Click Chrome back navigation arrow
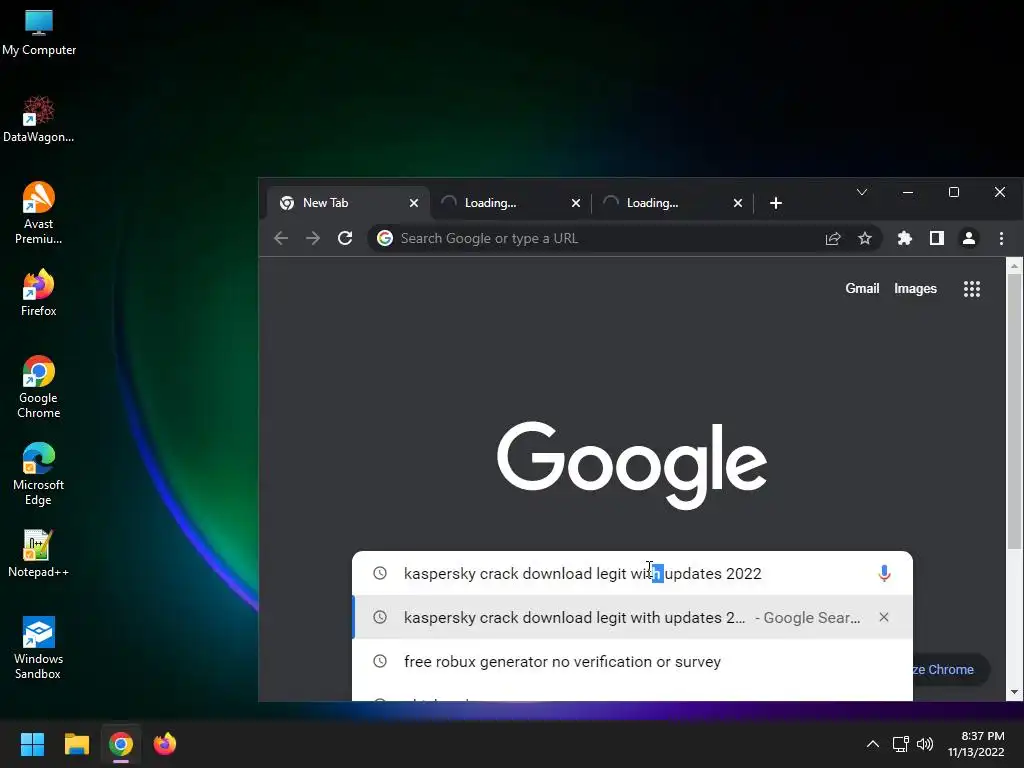Viewport: 1024px width, 768px height. pyautogui.click(x=281, y=238)
